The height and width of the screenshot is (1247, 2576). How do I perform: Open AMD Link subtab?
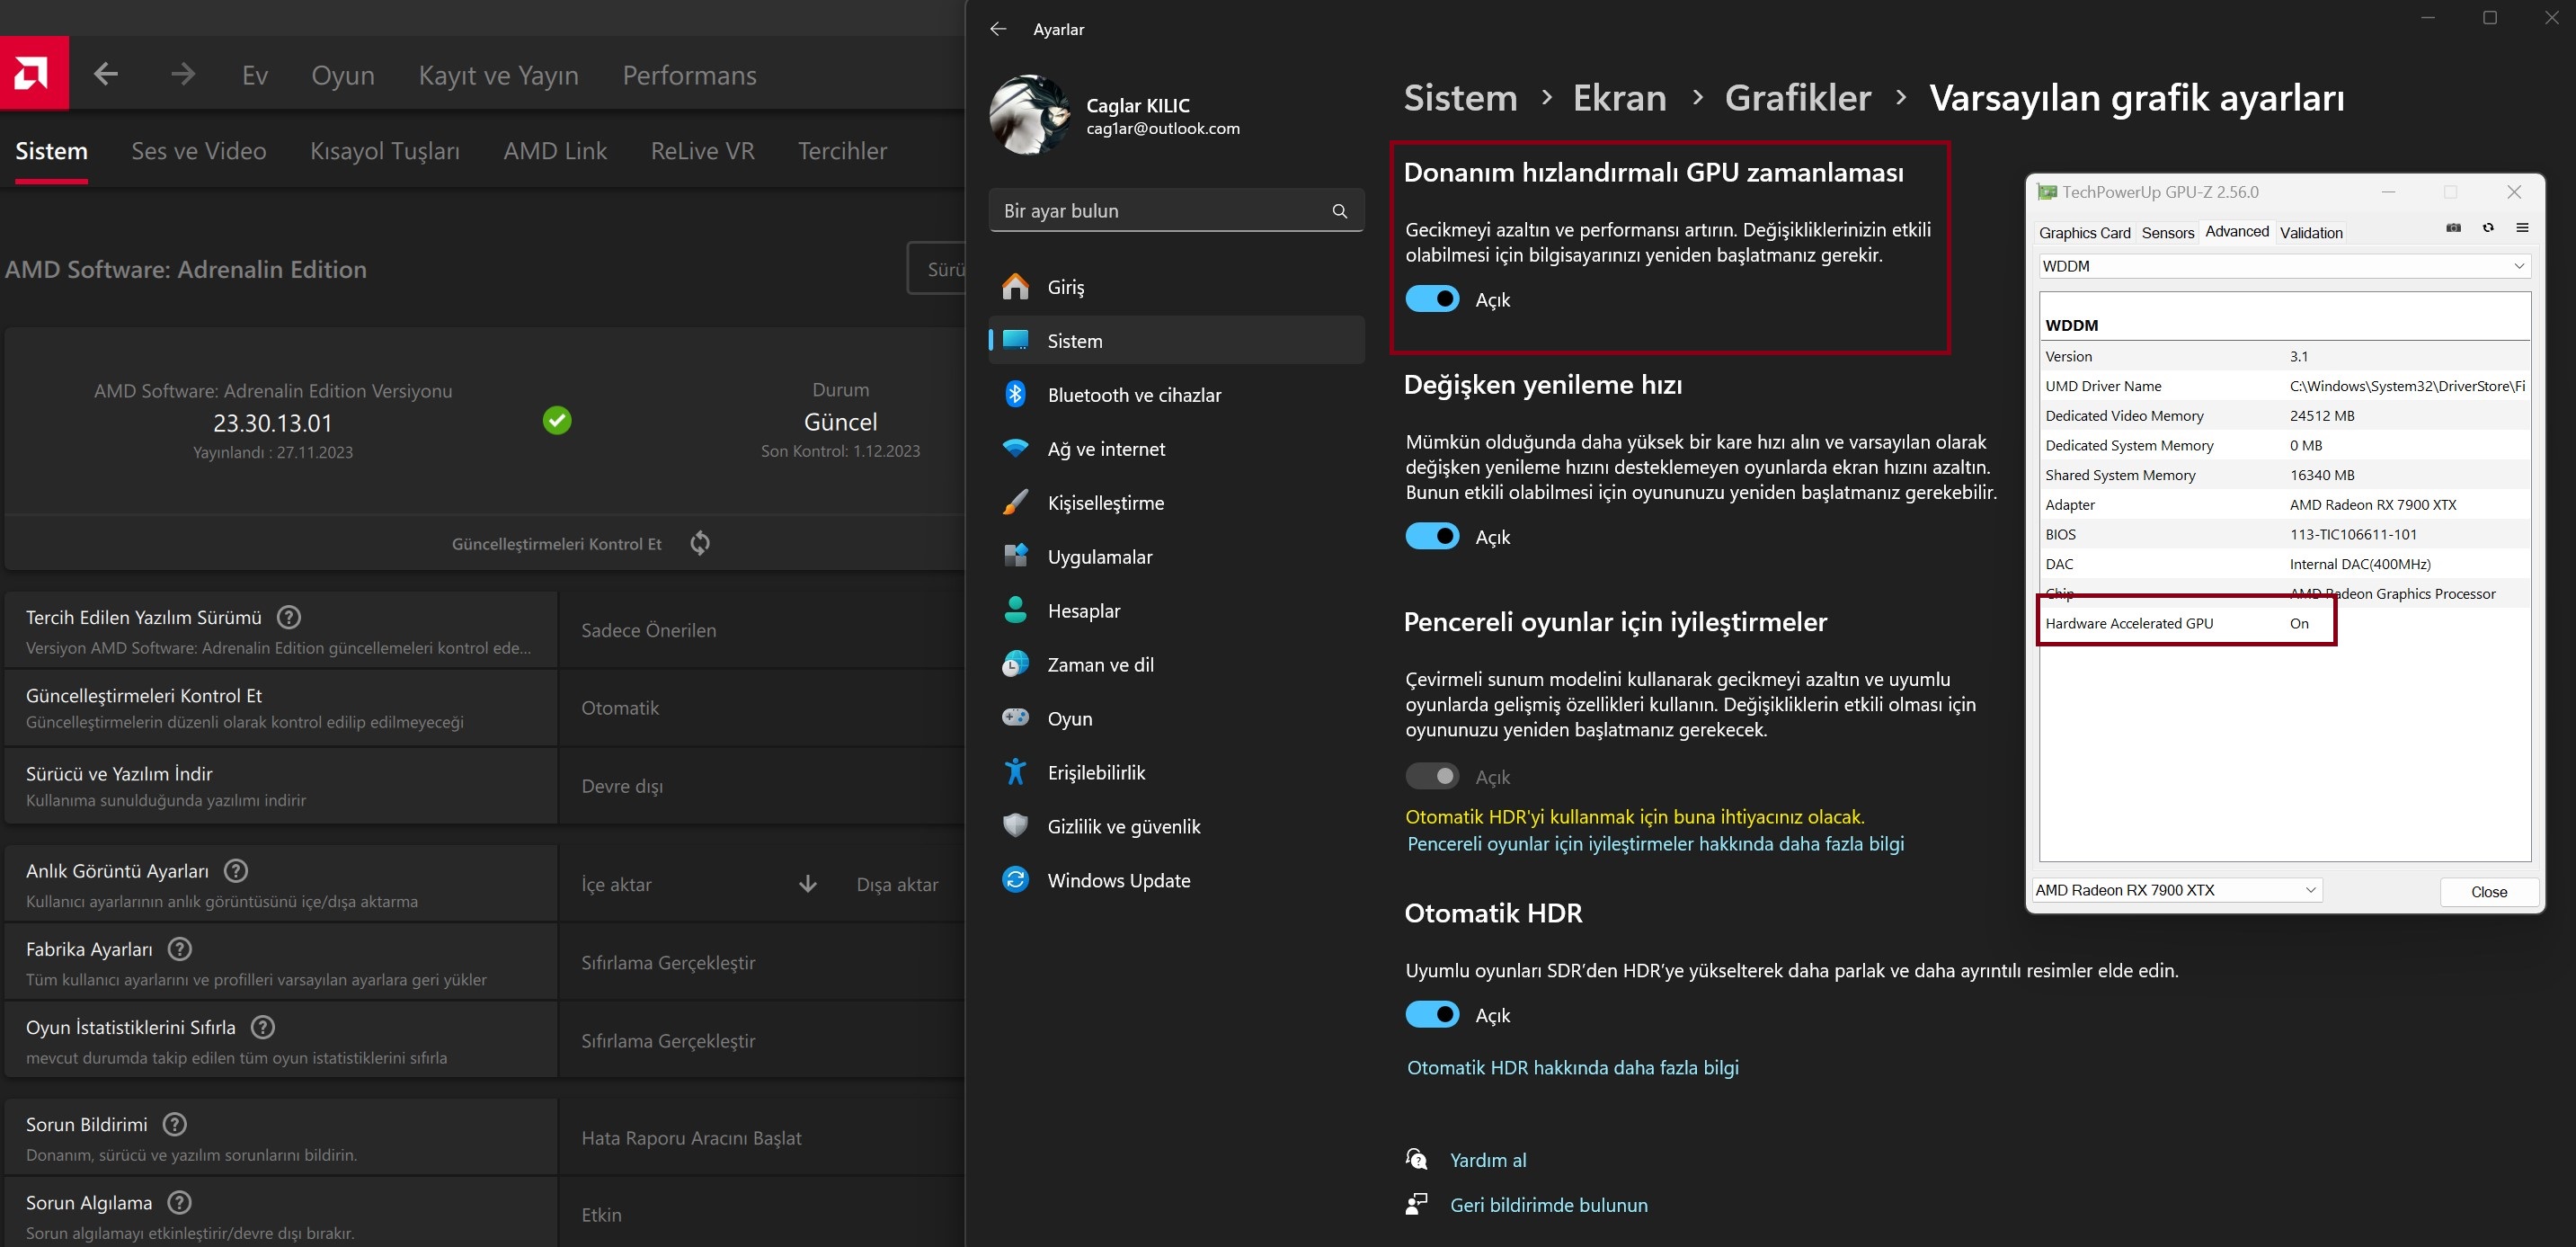[555, 151]
